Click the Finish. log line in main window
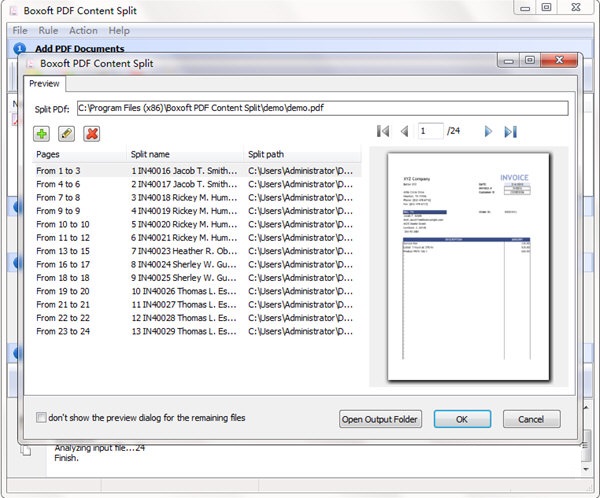Viewport: 600px width, 498px height. tap(67, 458)
